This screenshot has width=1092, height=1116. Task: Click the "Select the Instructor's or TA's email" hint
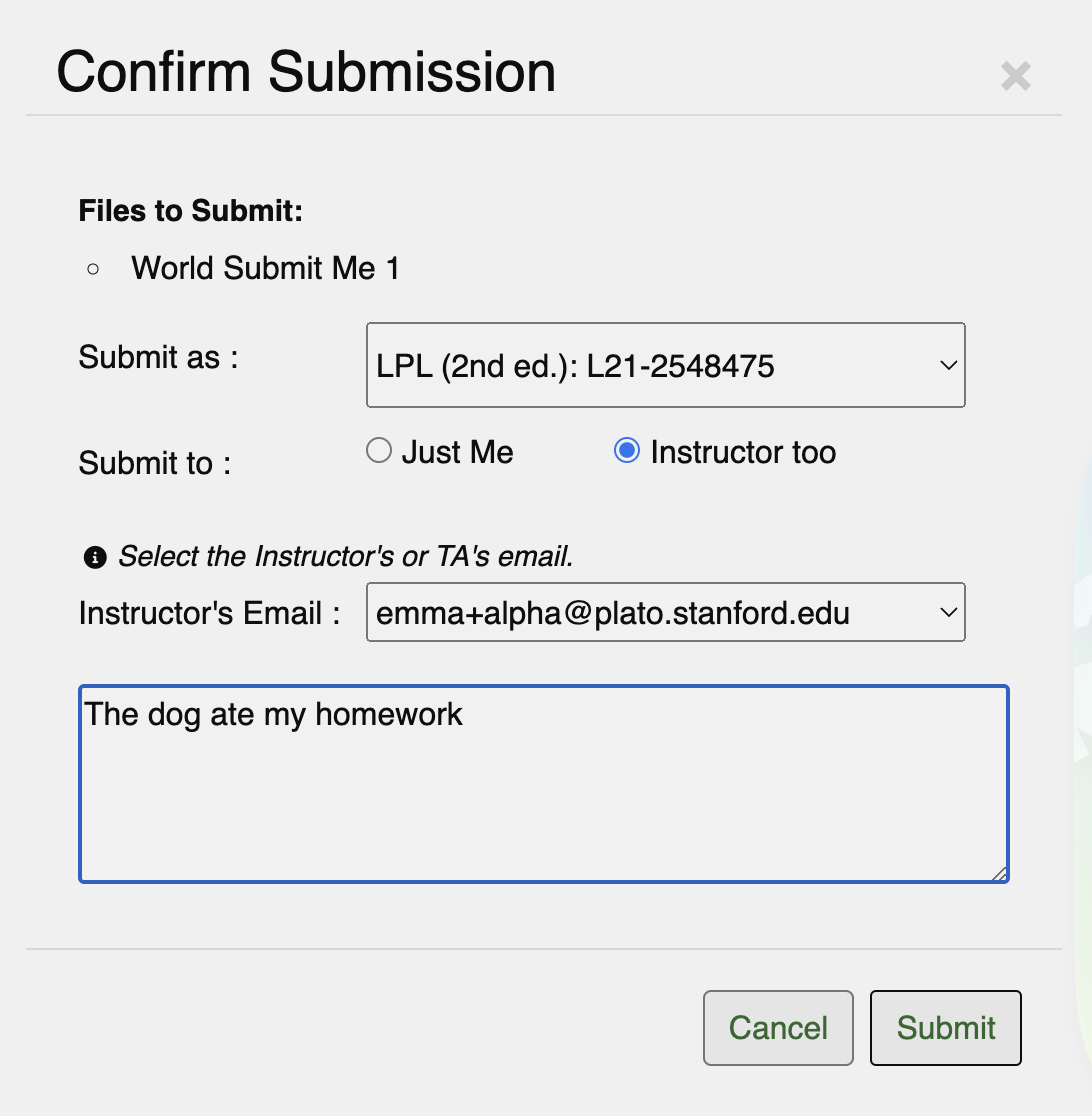pyautogui.click(x=346, y=557)
